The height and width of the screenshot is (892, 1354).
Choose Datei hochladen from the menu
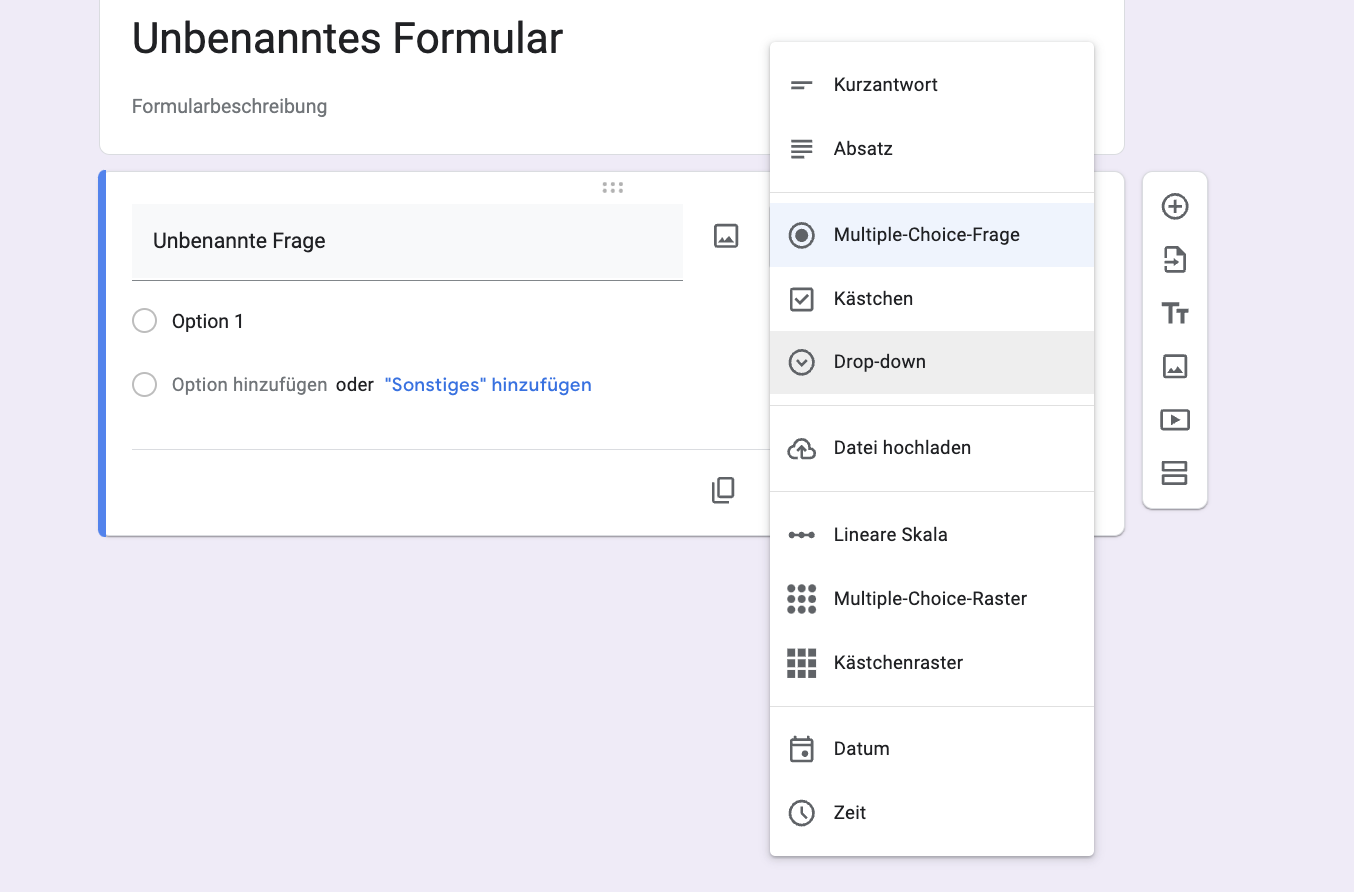tap(902, 448)
